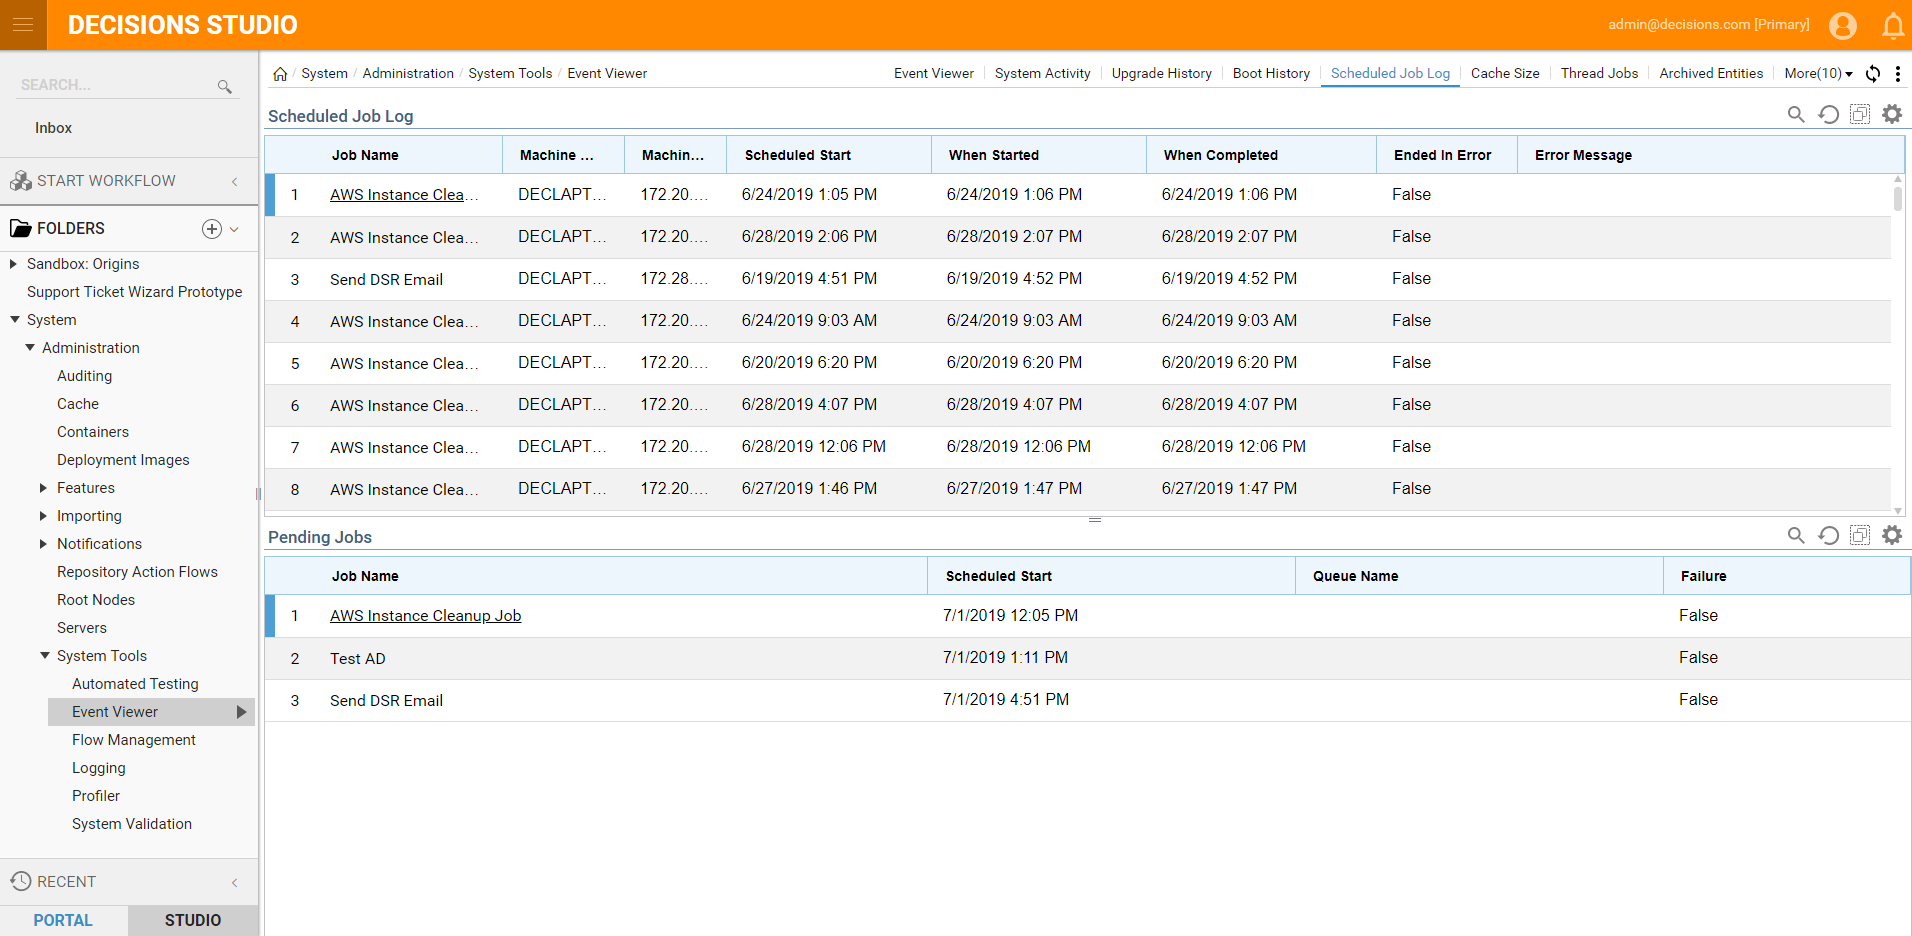Collapse the System folder
The width and height of the screenshot is (1912, 936).
[x=15, y=320]
